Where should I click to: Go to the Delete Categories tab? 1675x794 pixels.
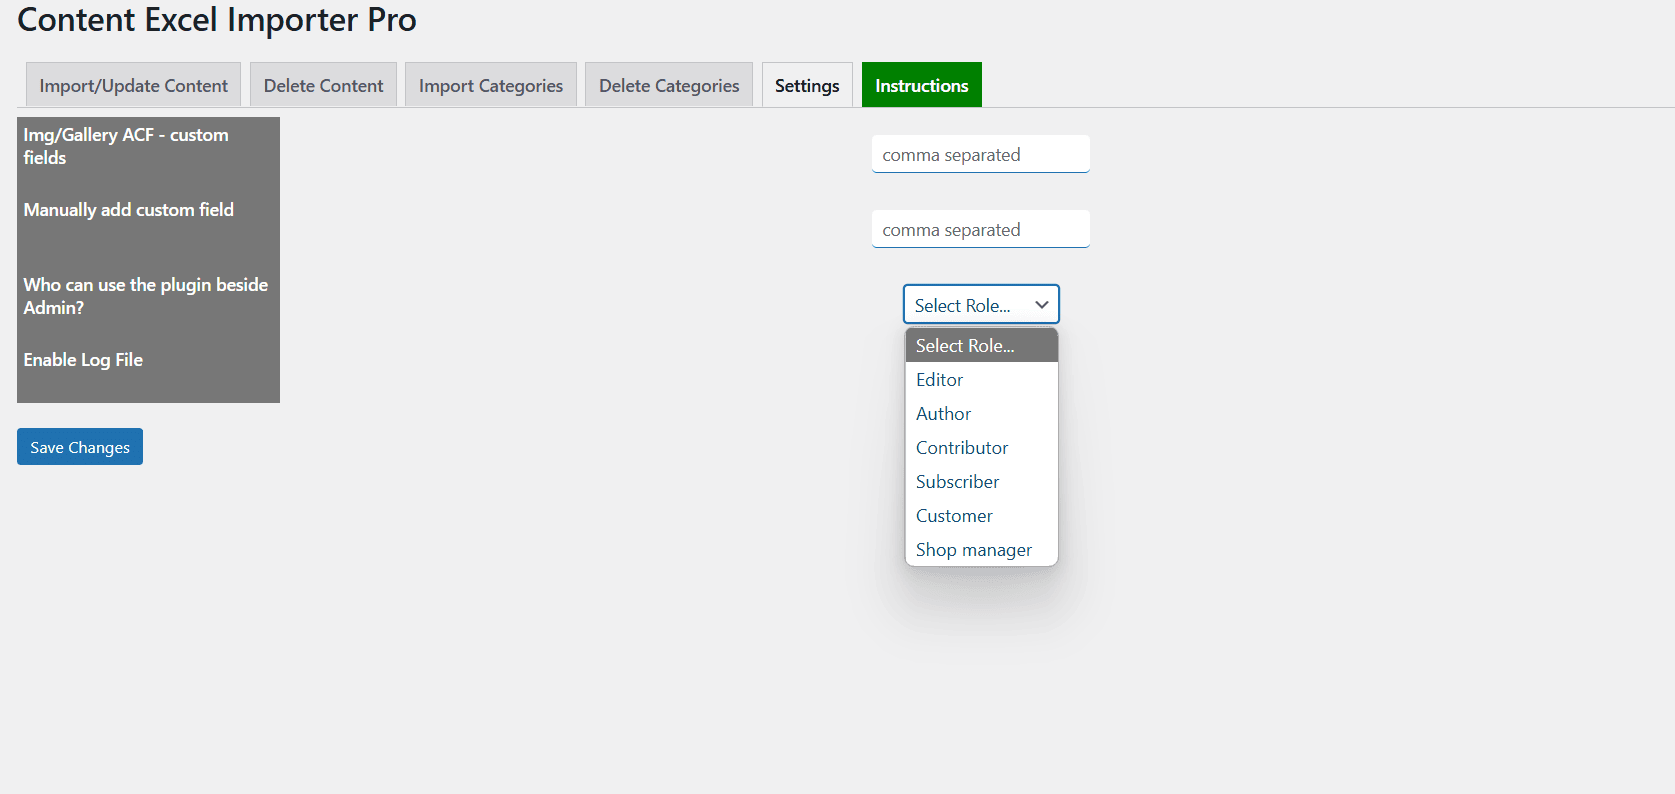[x=669, y=85]
